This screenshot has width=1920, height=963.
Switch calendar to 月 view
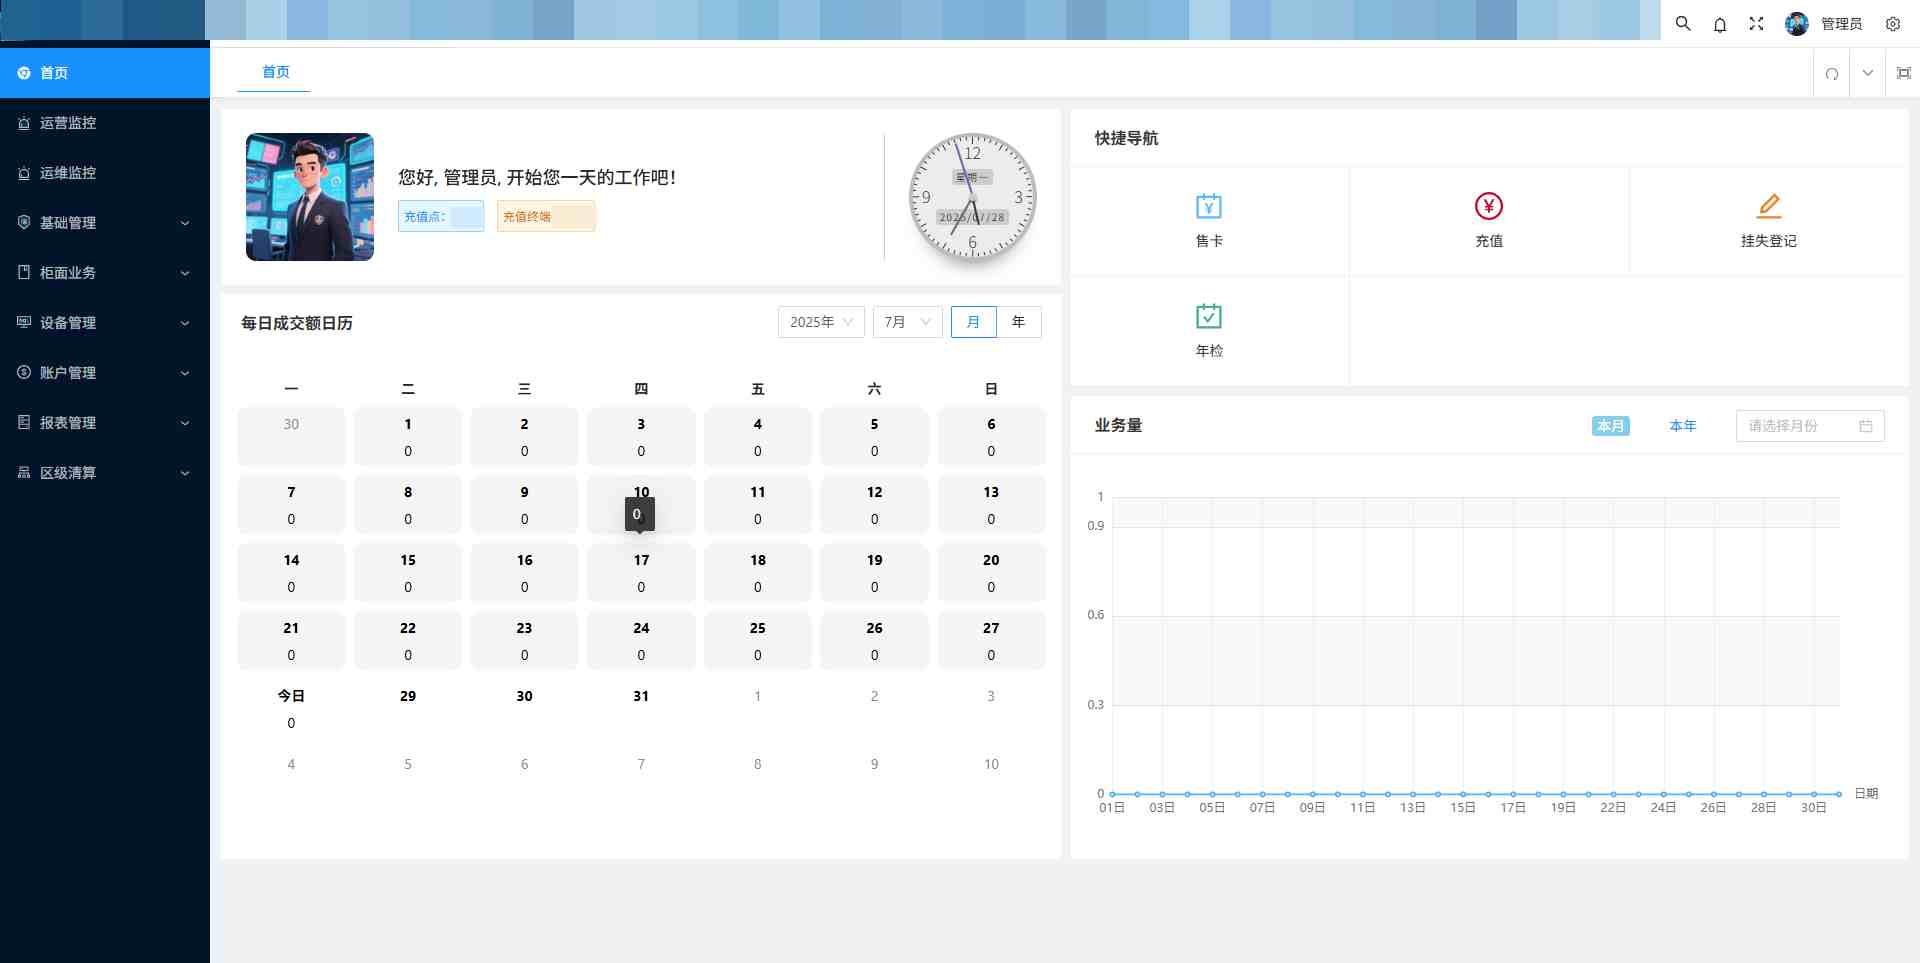click(x=973, y=322)
